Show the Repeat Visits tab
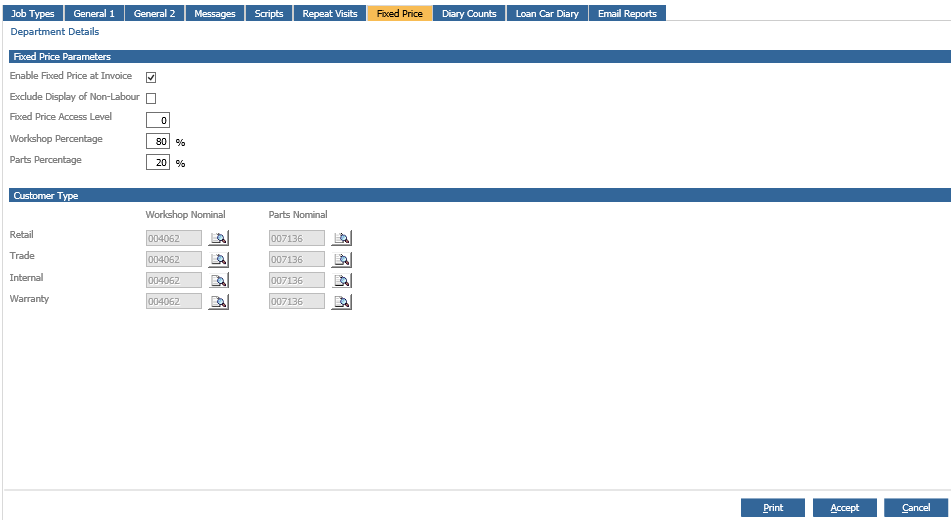The image size is (951, 520). pos(330,14)
